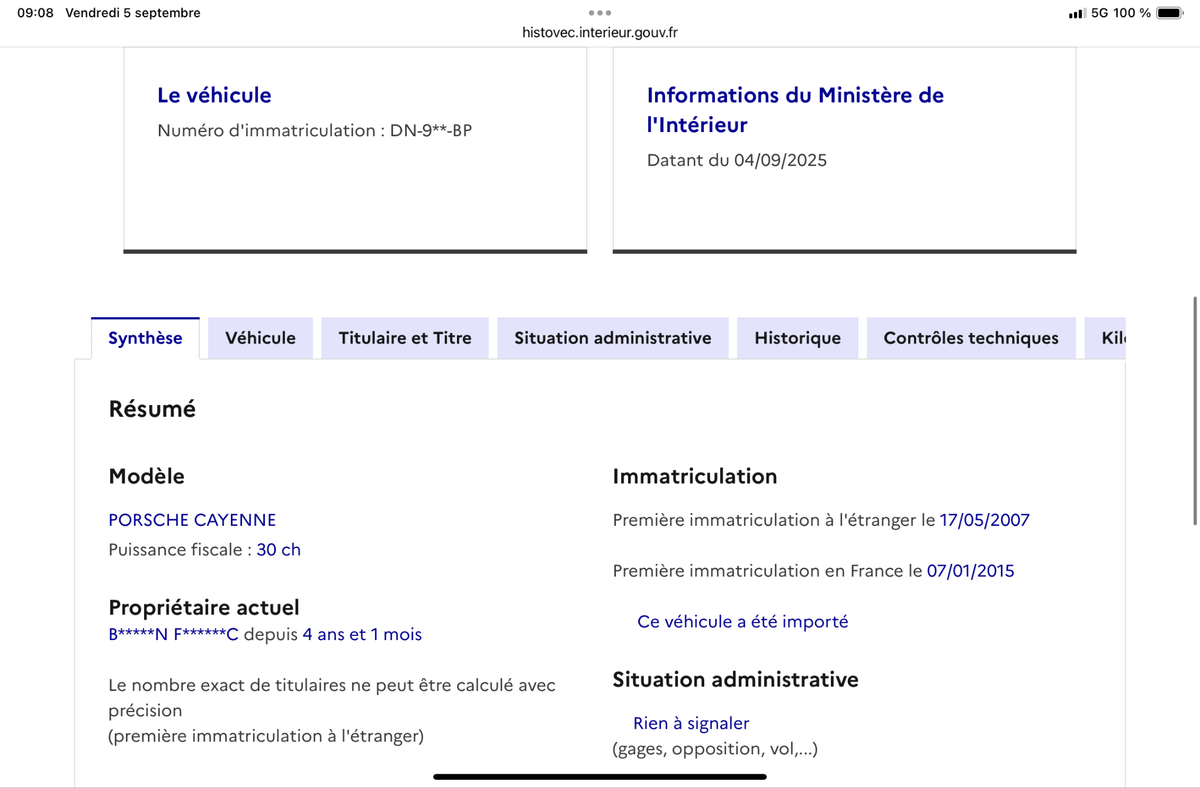Tap the three-dot multitasking menu
The height and width of the screenshot is (788, 1200).
(x=600, y=13)
